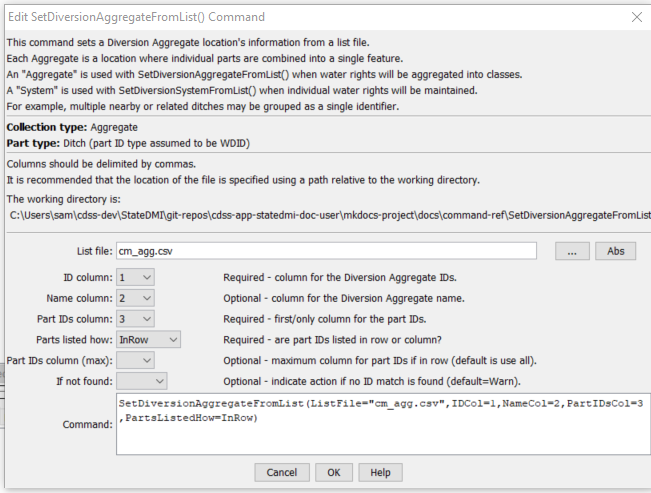Click the working directory path text

pyautogui.click(x=330, y=215)
